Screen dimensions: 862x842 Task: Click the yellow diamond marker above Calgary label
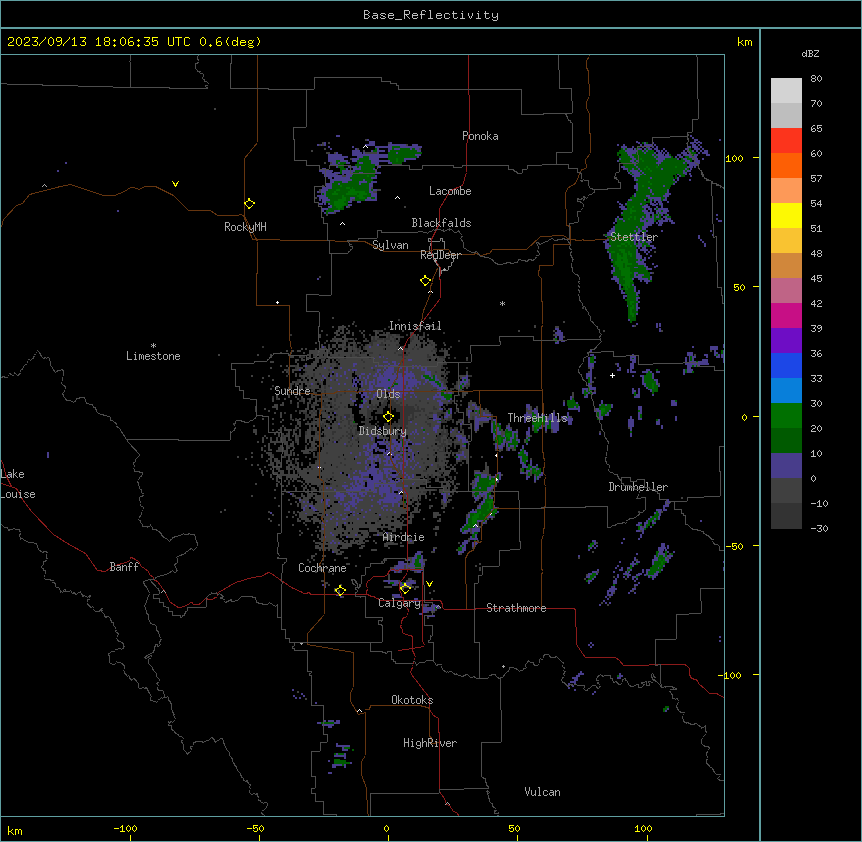point(405,588)
